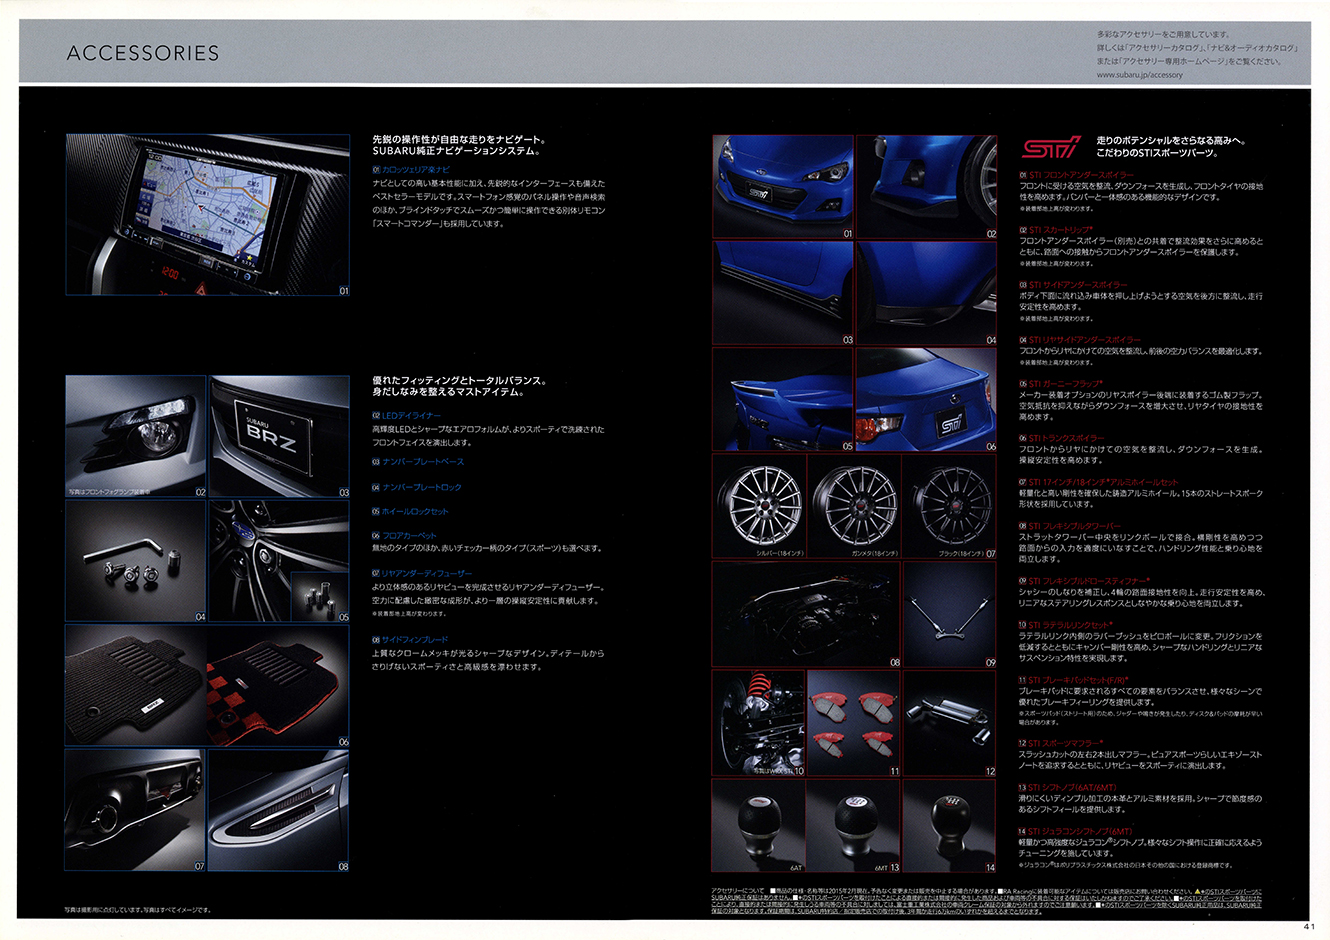Click the heading "STI フロントアンダースポイラー"
Image resolution: width=1330 pixels, height=940 pixels.
(1081, 175)
